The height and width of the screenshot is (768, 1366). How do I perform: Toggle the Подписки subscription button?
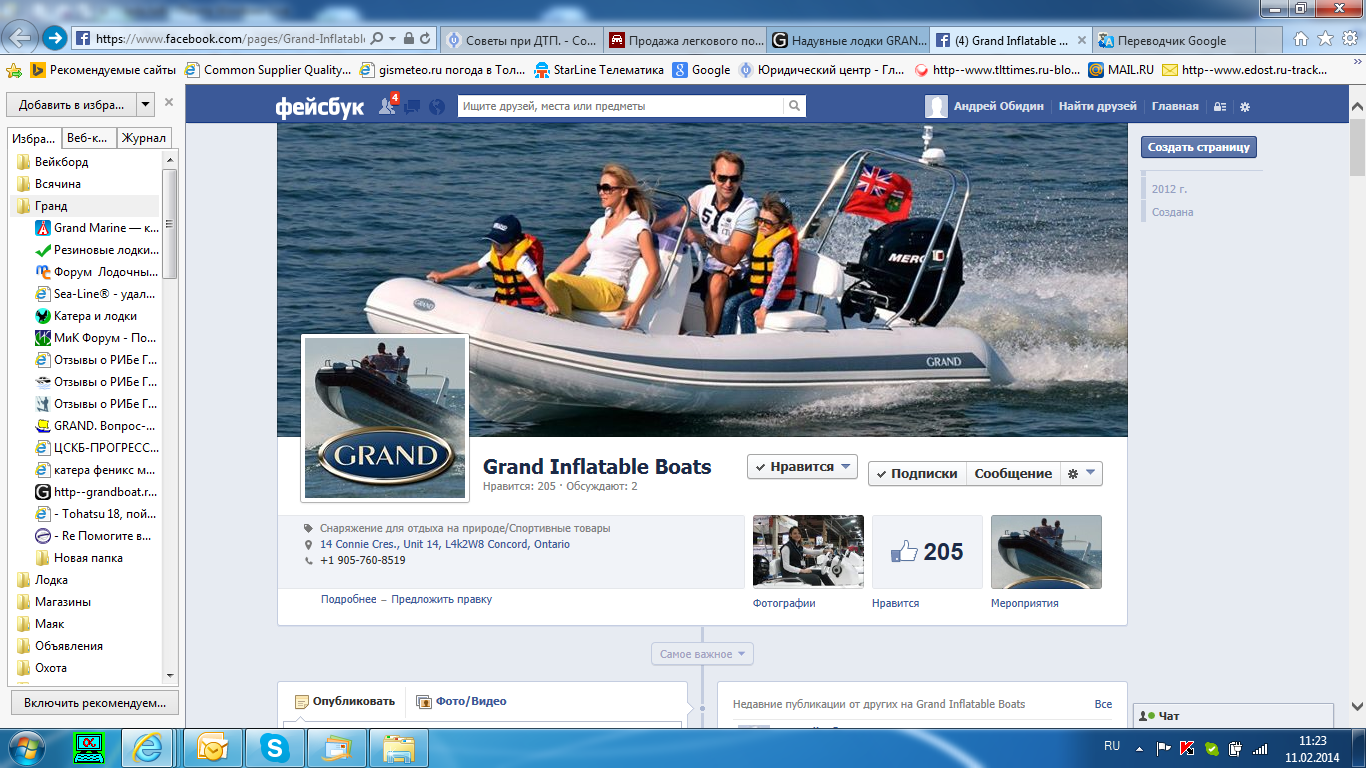916,474
